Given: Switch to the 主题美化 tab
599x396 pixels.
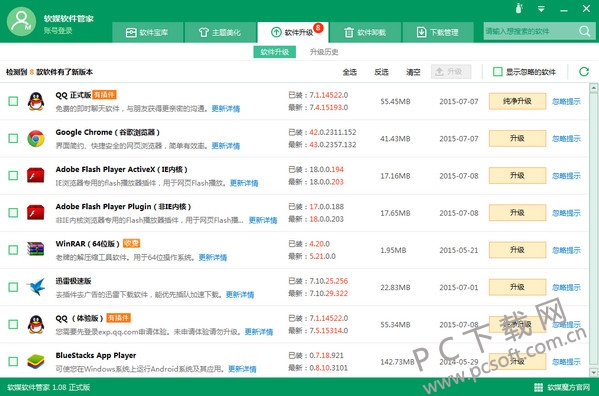Looking at the screenshot, I should [x=220, y=32].
